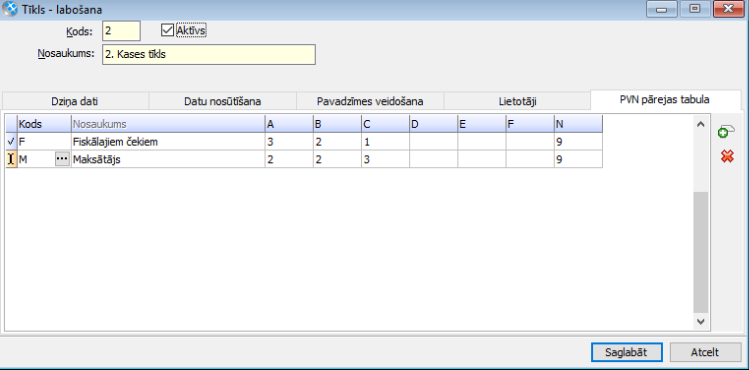Image resolution: width=749 pixels, height=370 pixels.
Task: Open the ellipsis lookup button in M row
Action: (x=62, y=159)
